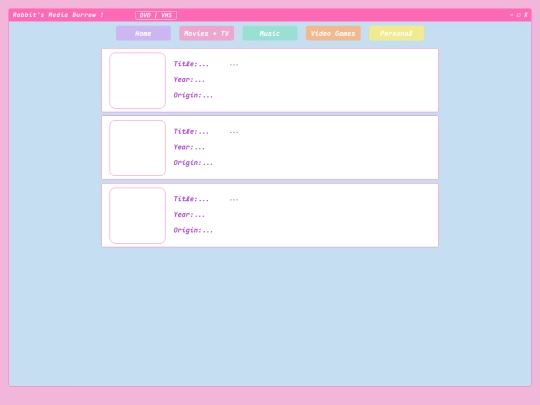Click the "Origin:..." text in the third card
The width and height of the screenshot is (540, 405).
click(193, 230)
